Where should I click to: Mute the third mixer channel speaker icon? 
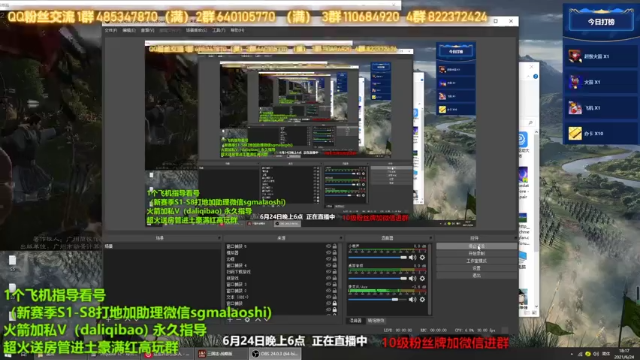413,300
